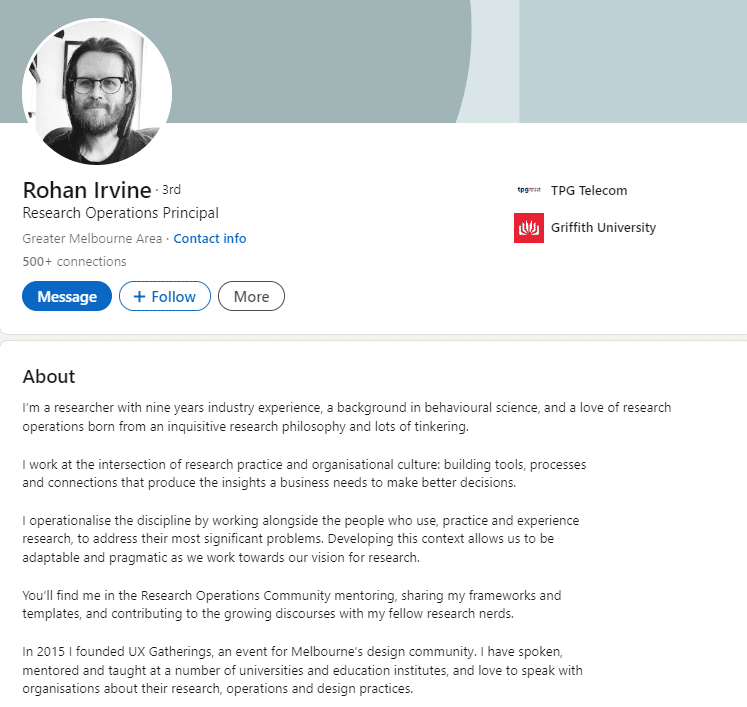
Task: Click the TPG Telecom company logo
Action: point(529,190)
